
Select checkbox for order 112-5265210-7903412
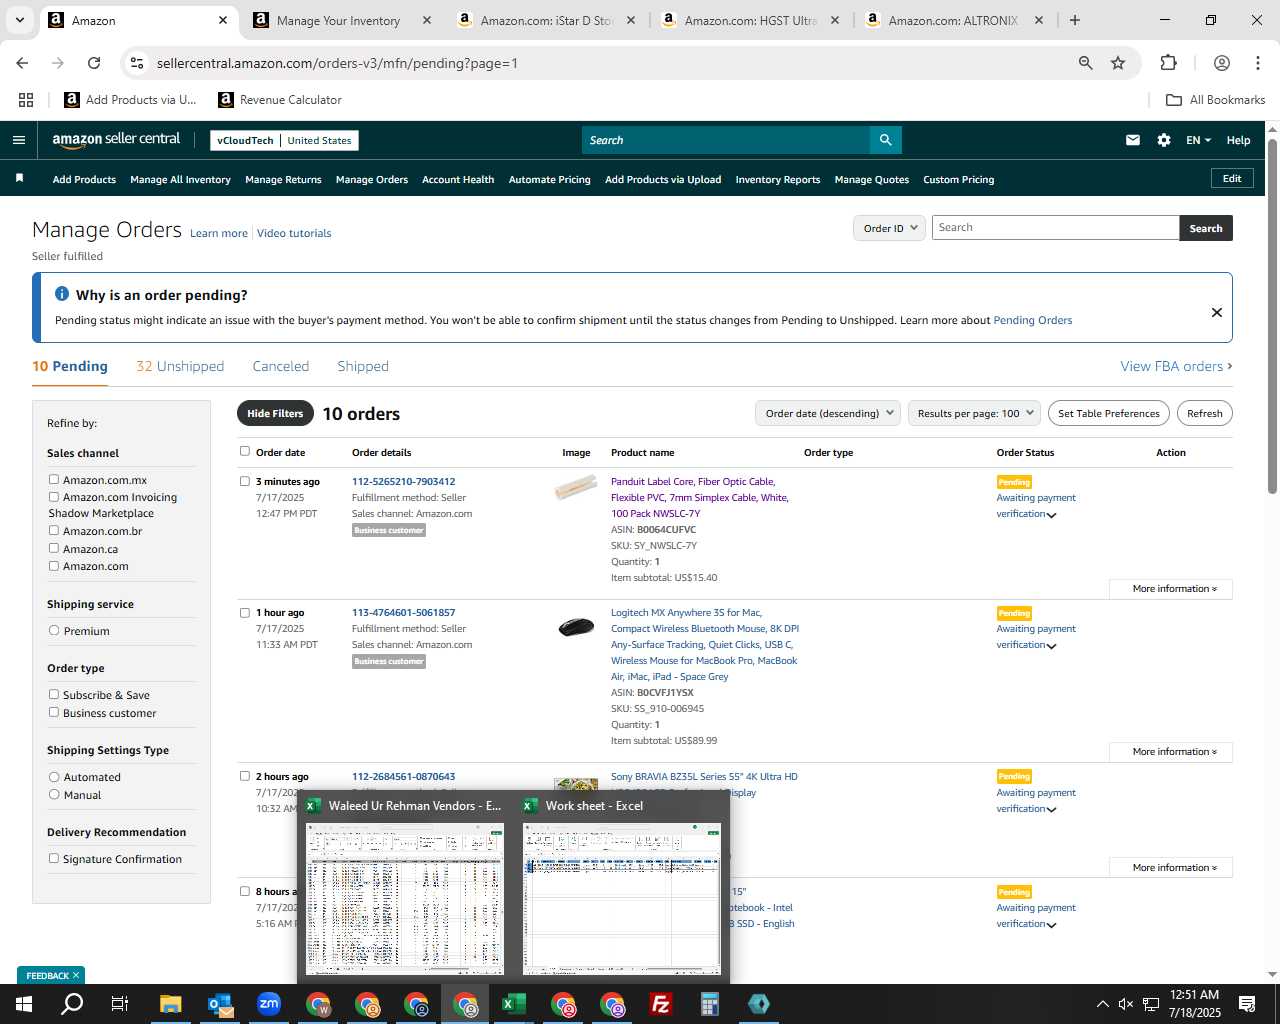245,481
